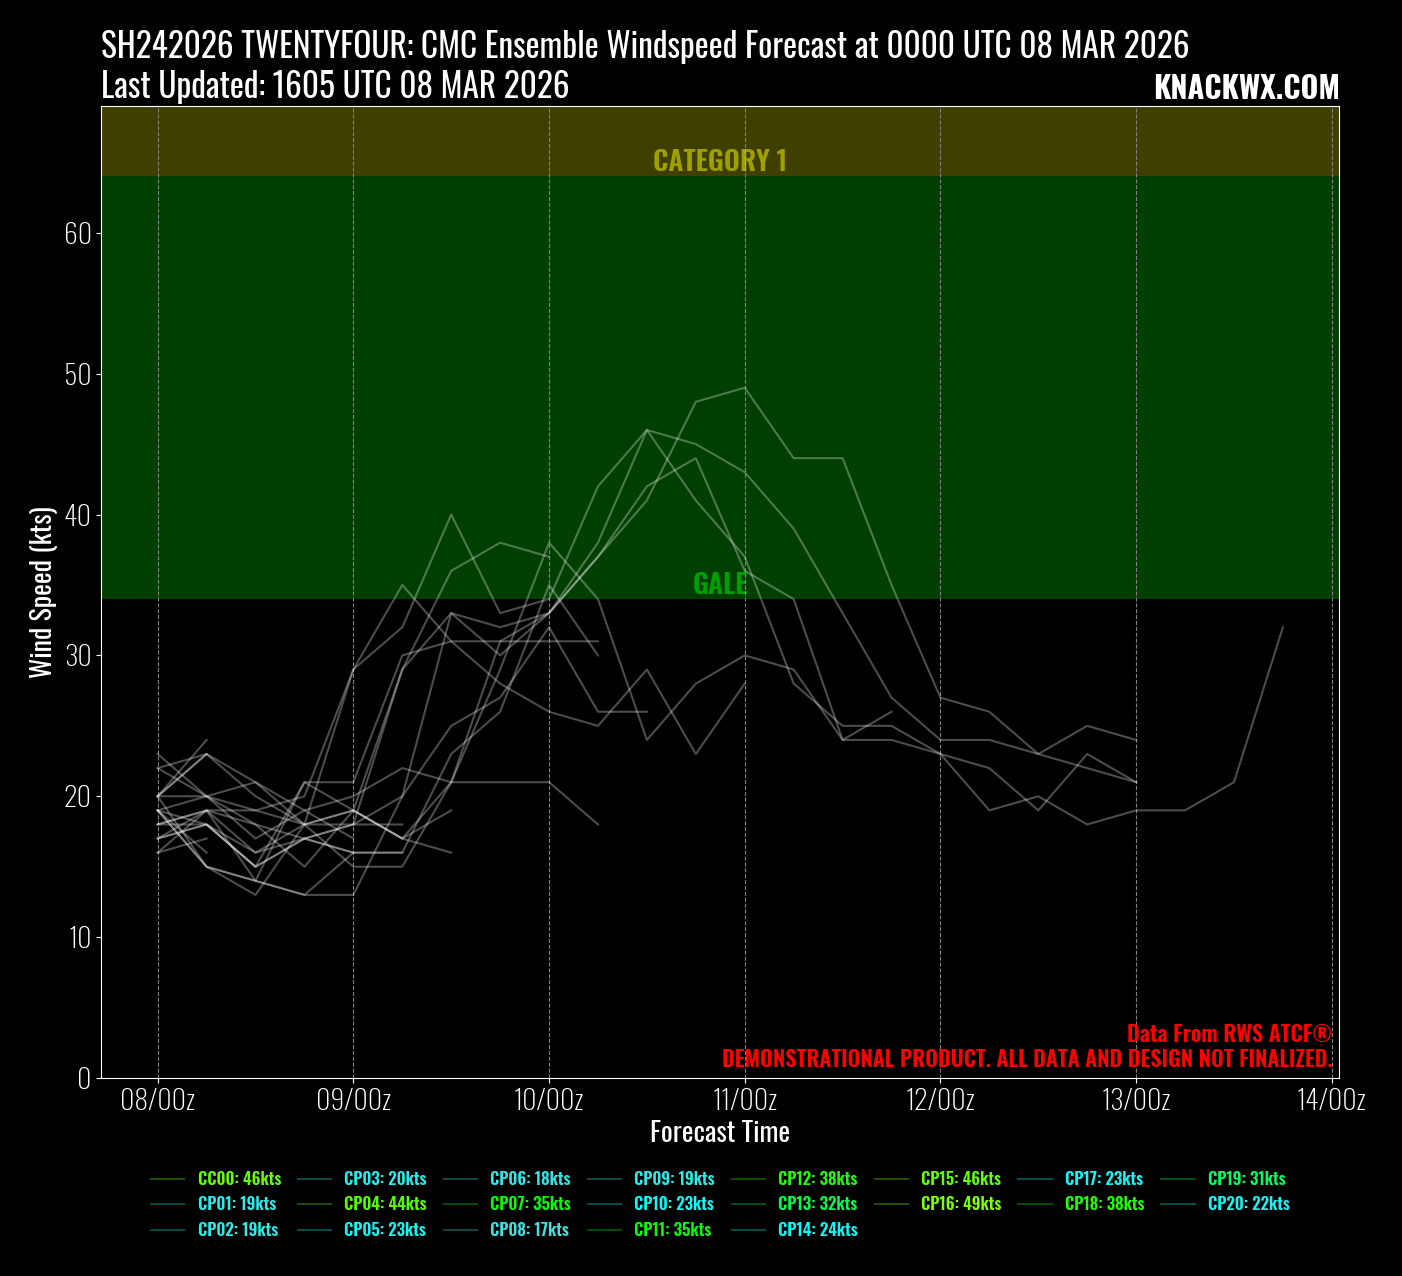The image size is (1402, 1276).
Task: Click the GALE threshold label
Action: [719, 584]
